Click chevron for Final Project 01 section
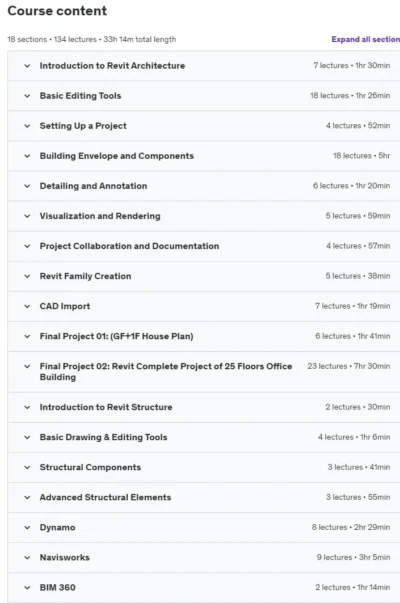The width and height of the screenshot is (400, 603). tap(27, 336)
